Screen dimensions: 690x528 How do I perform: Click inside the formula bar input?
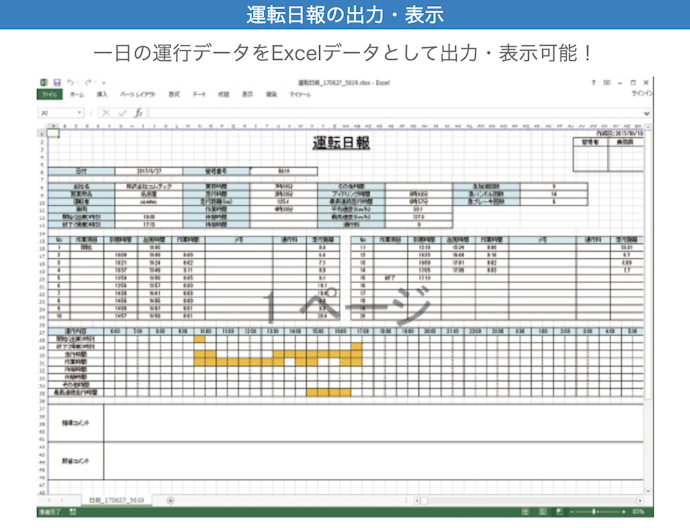(x=395, y=113)
